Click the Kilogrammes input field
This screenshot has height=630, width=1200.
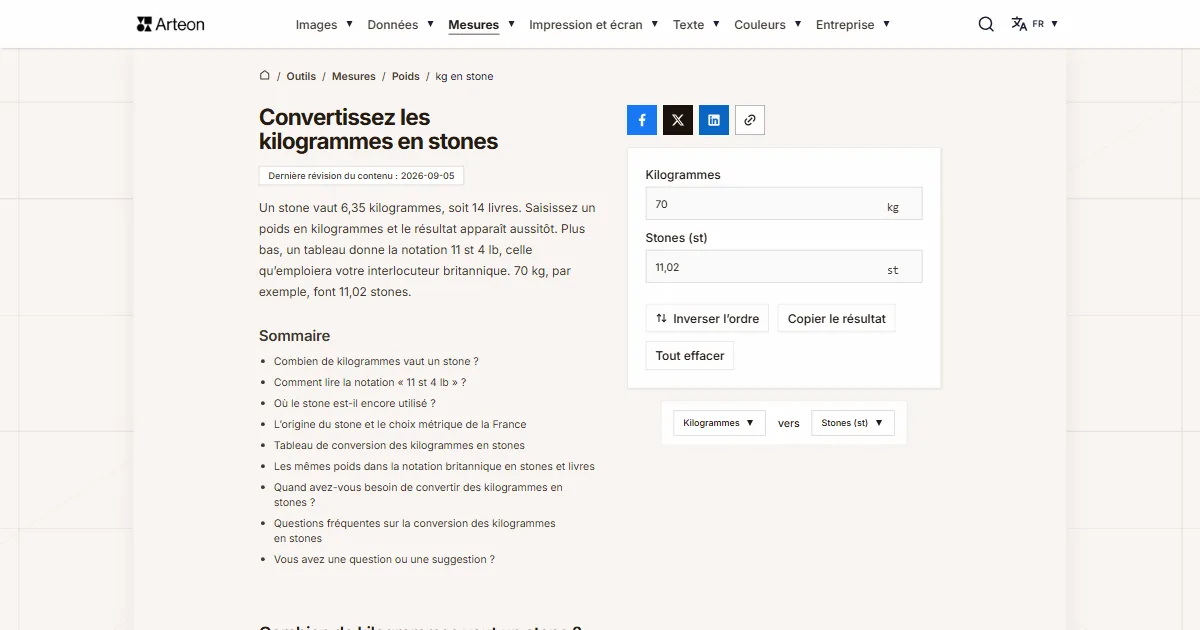784,204
